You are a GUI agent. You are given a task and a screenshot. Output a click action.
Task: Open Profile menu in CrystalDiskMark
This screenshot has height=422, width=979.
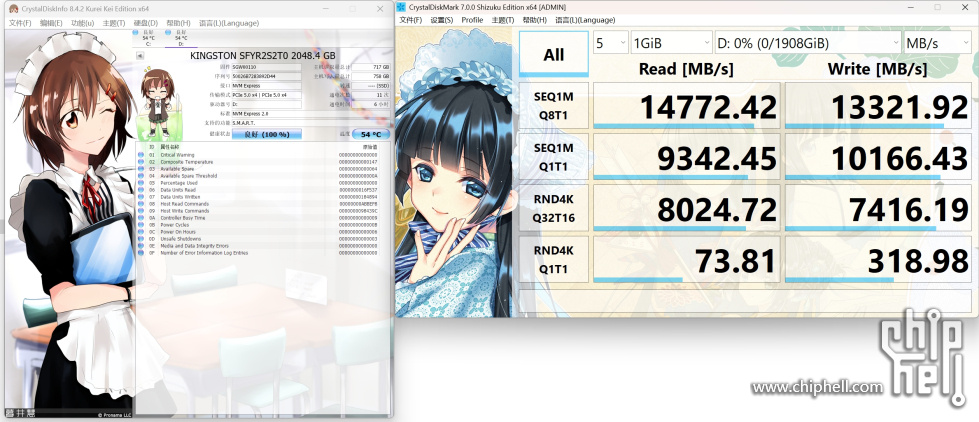pyautogui.click(x=472, y=20)
